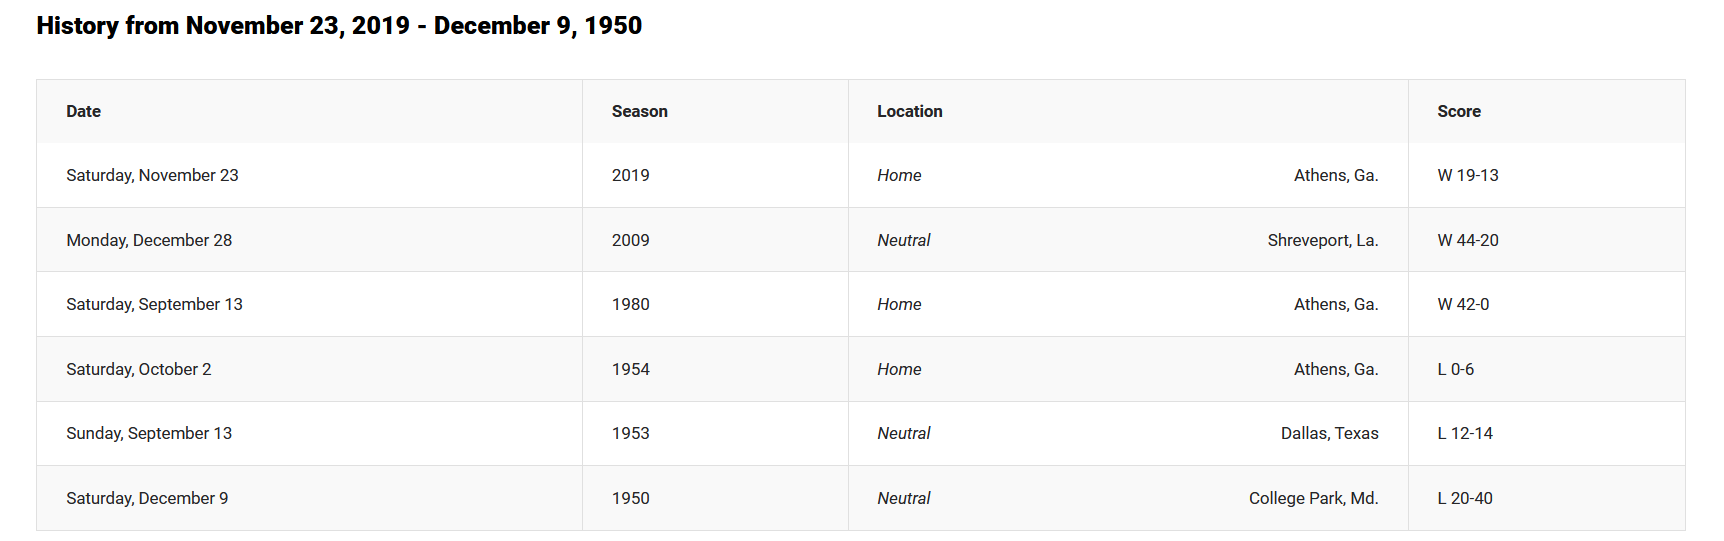Click the W 19-13 score

click(1468, 175)
